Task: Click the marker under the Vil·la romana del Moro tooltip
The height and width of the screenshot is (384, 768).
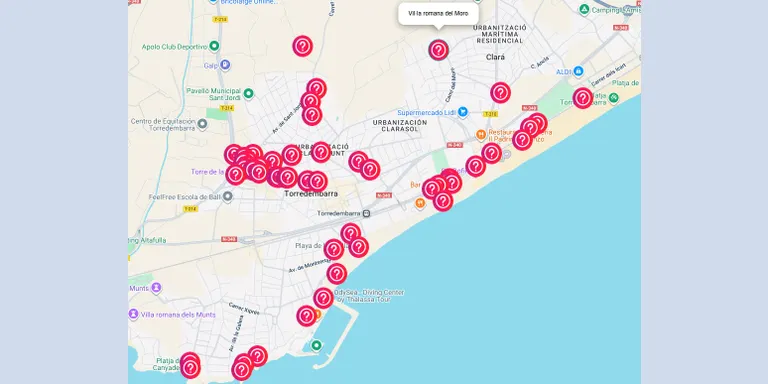Action: coord(438,50)
